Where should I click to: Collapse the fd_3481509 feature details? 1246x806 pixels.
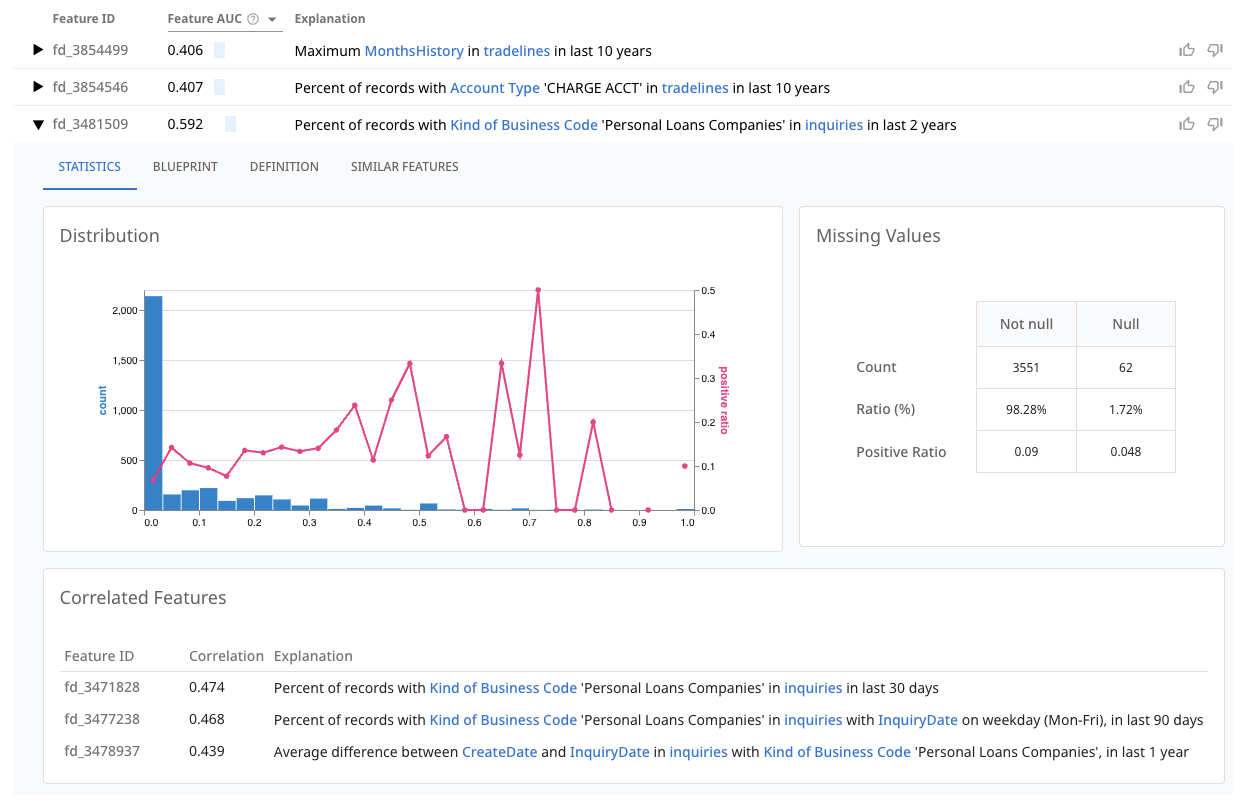point(36,124)
